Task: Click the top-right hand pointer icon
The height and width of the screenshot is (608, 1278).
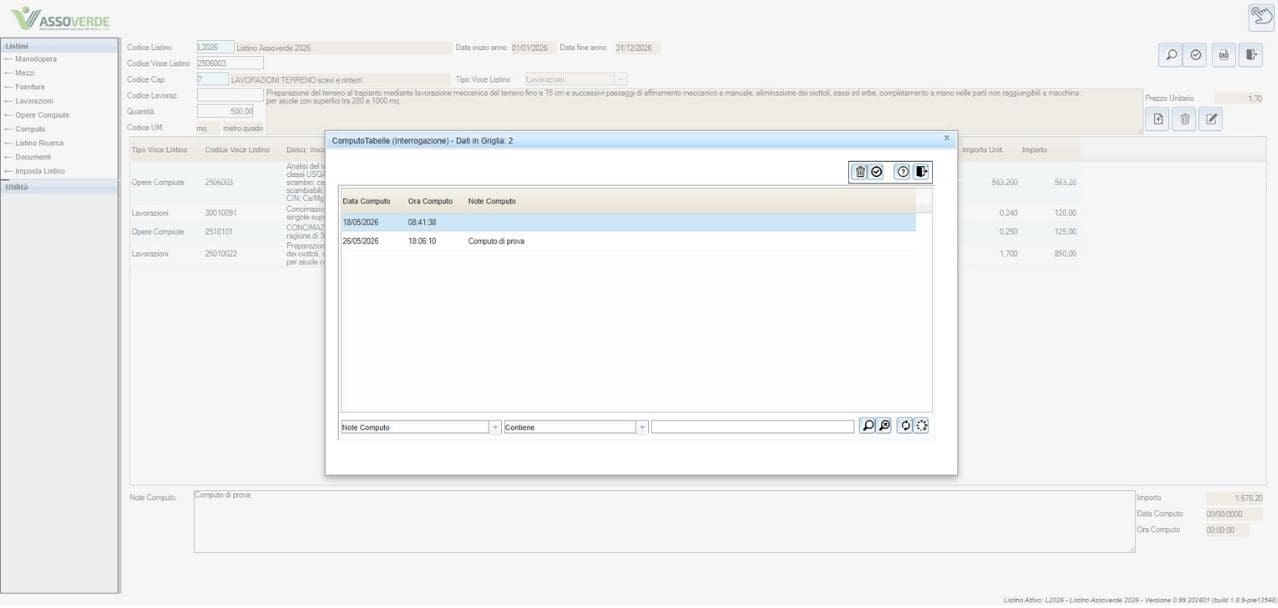Action: [1261, 17]
